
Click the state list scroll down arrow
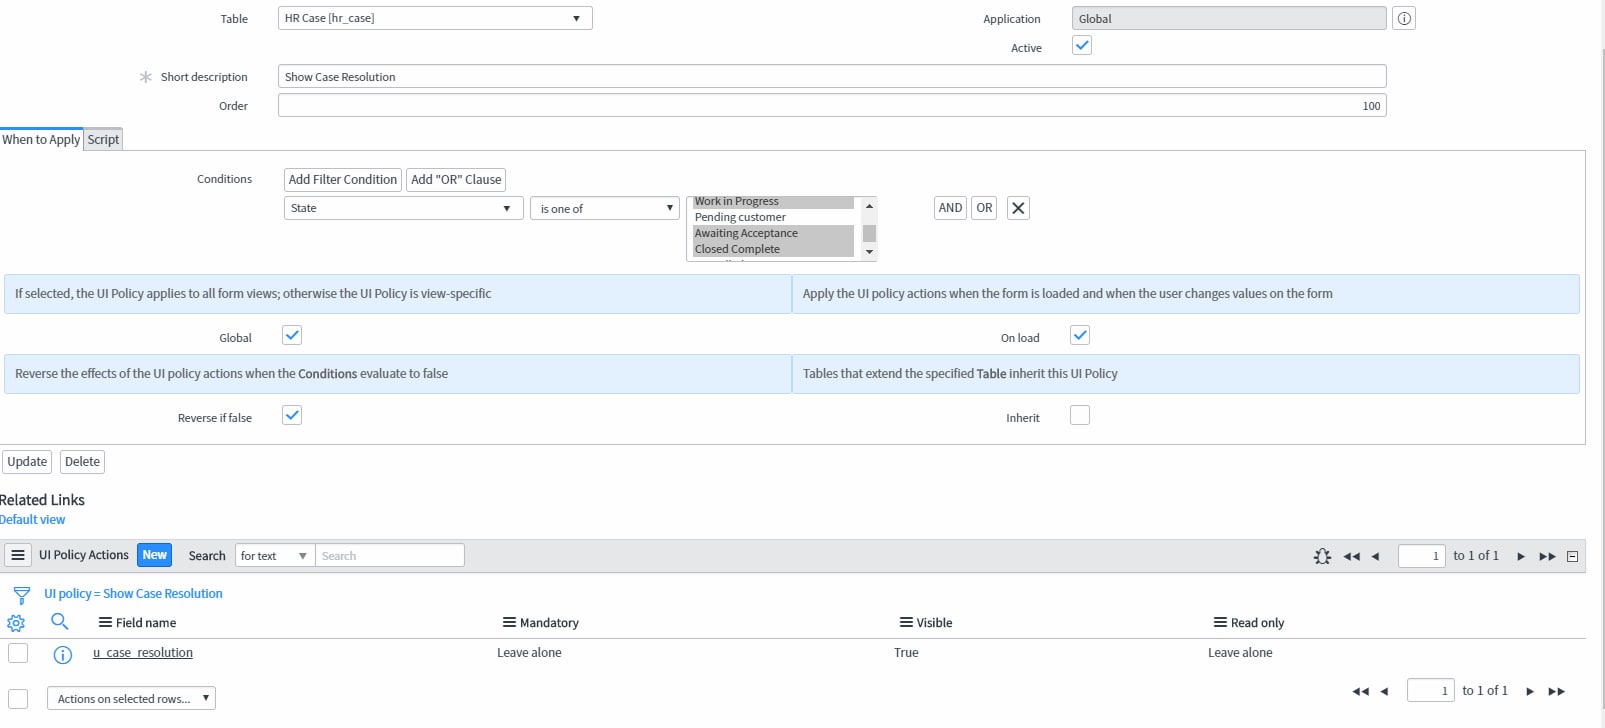click(869, 252)
